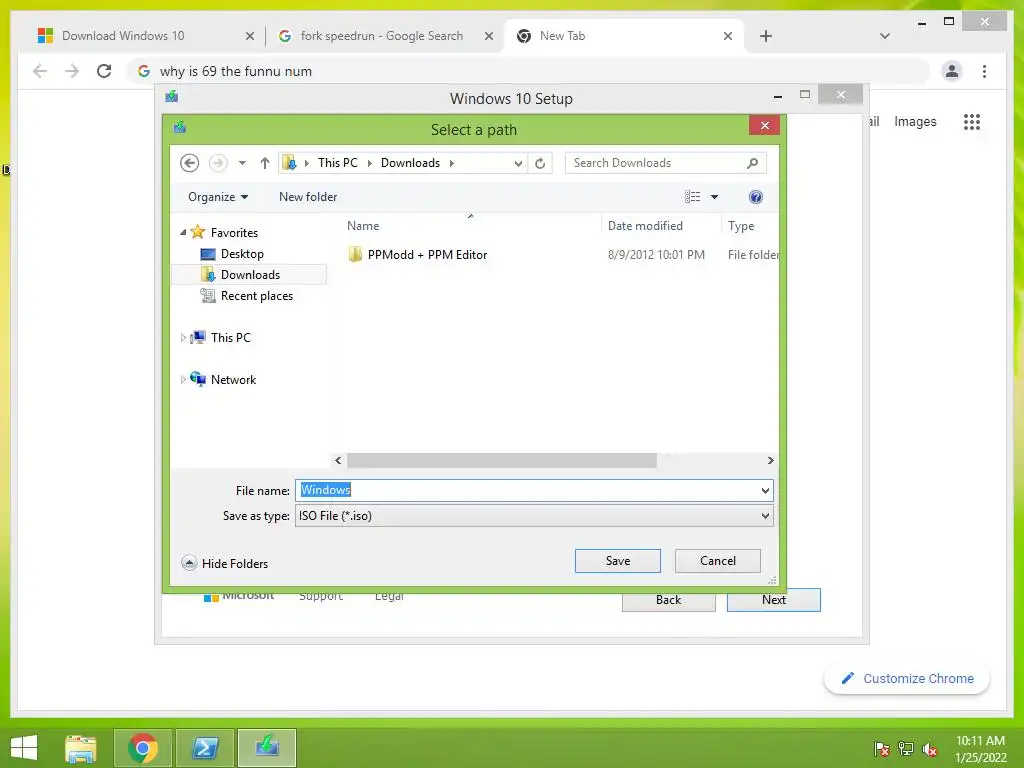Click the Cancel button
This screenshot has height=768, width=1024.
[718, 561]
